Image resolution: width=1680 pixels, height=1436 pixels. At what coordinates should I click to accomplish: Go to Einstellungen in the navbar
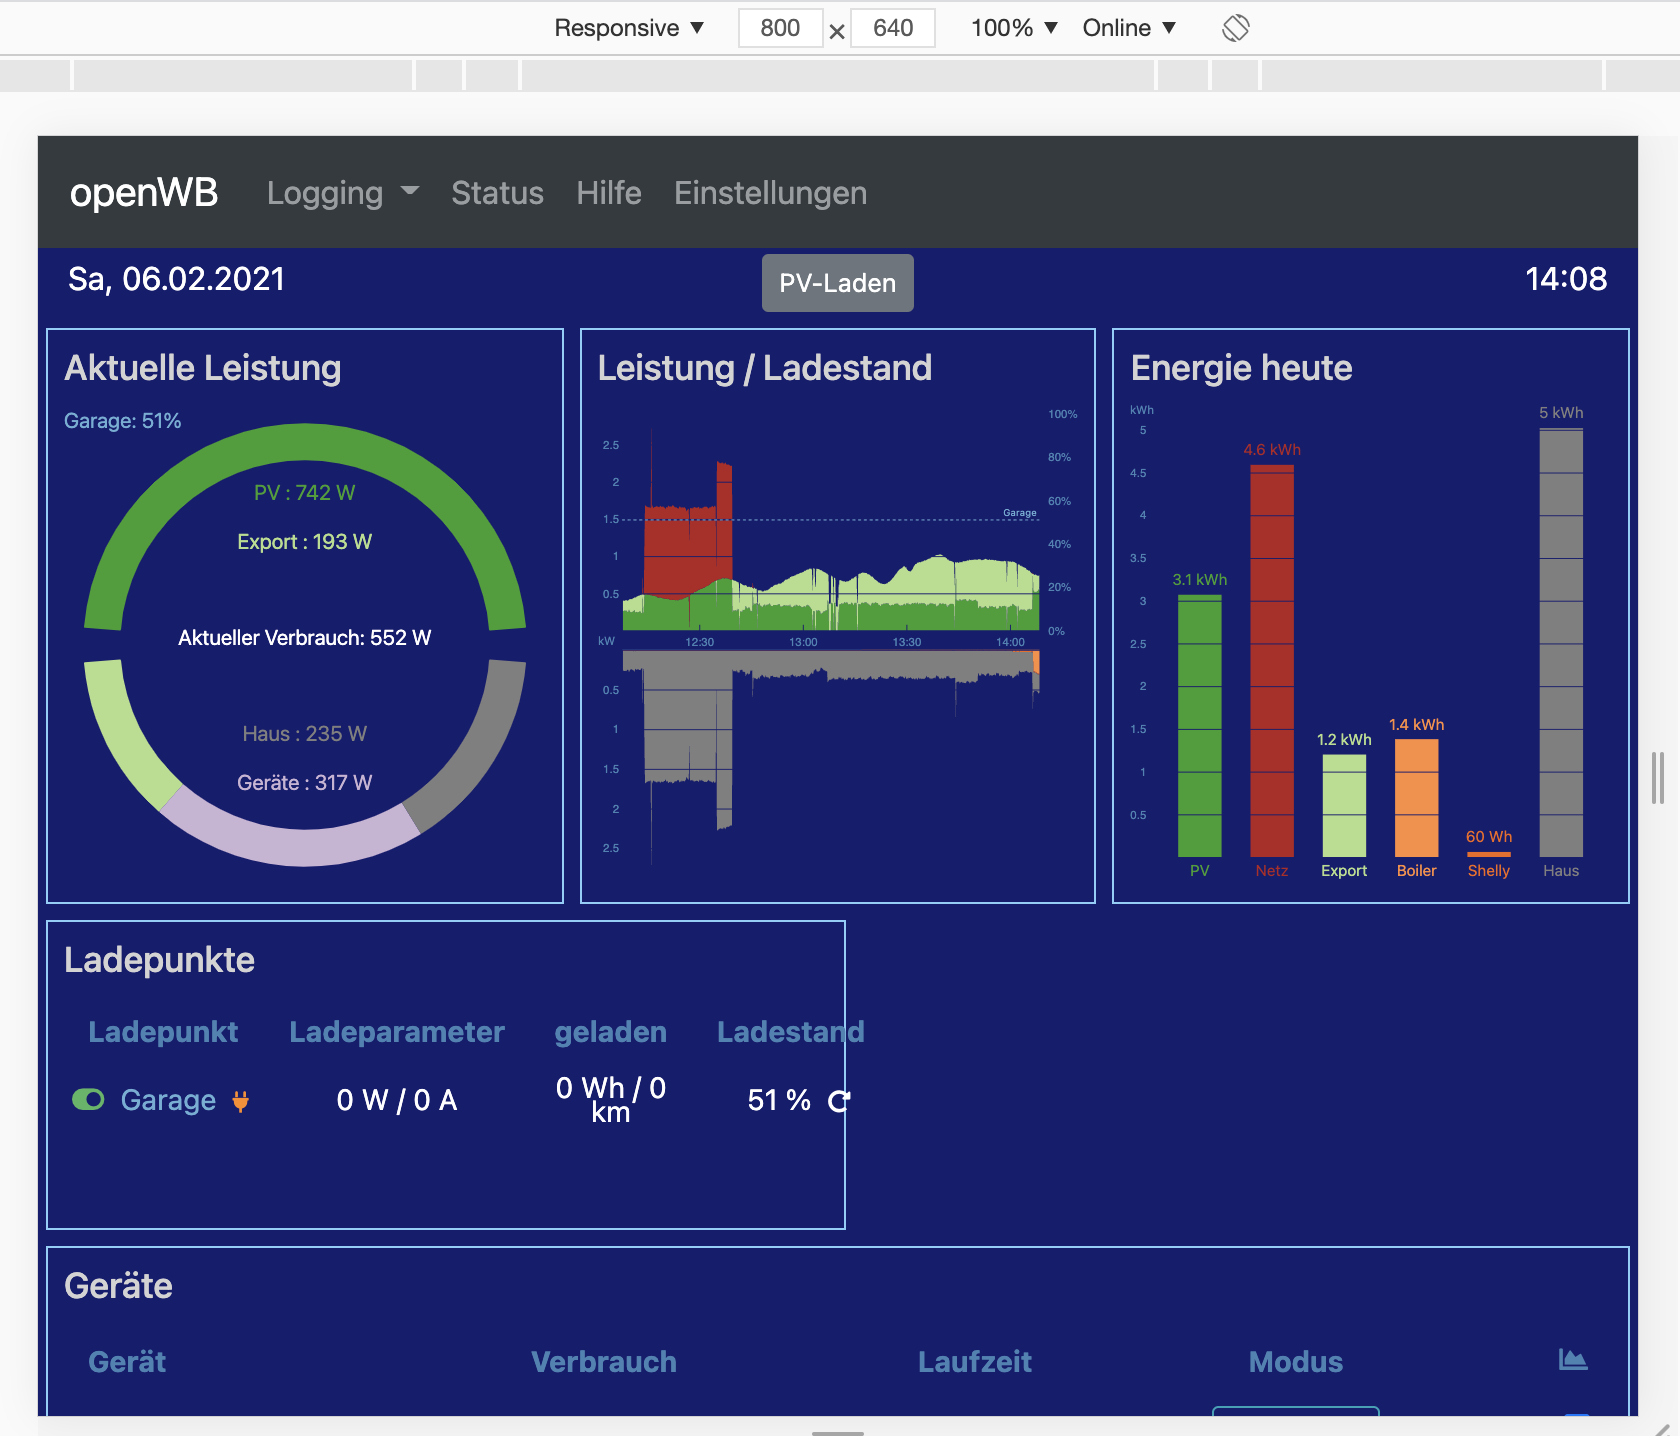[770, 193]
